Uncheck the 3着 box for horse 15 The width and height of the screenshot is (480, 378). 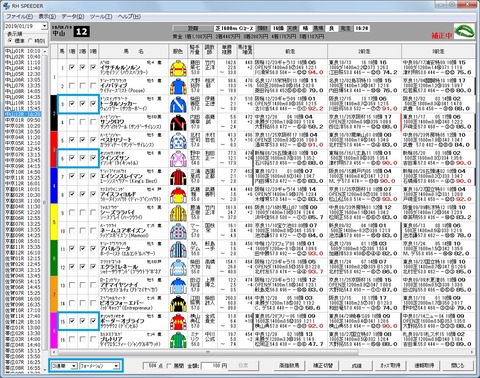(x=93, y=321)
